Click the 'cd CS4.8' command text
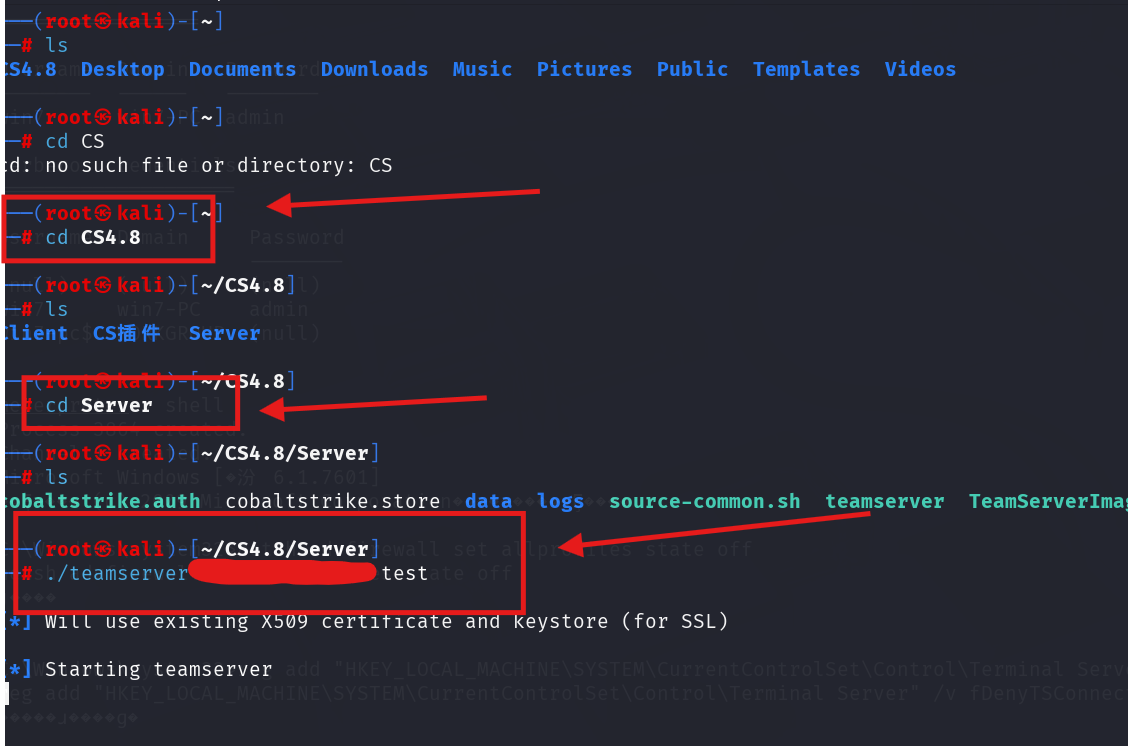Screen dimensions: 1128x746 coord(93,237)
